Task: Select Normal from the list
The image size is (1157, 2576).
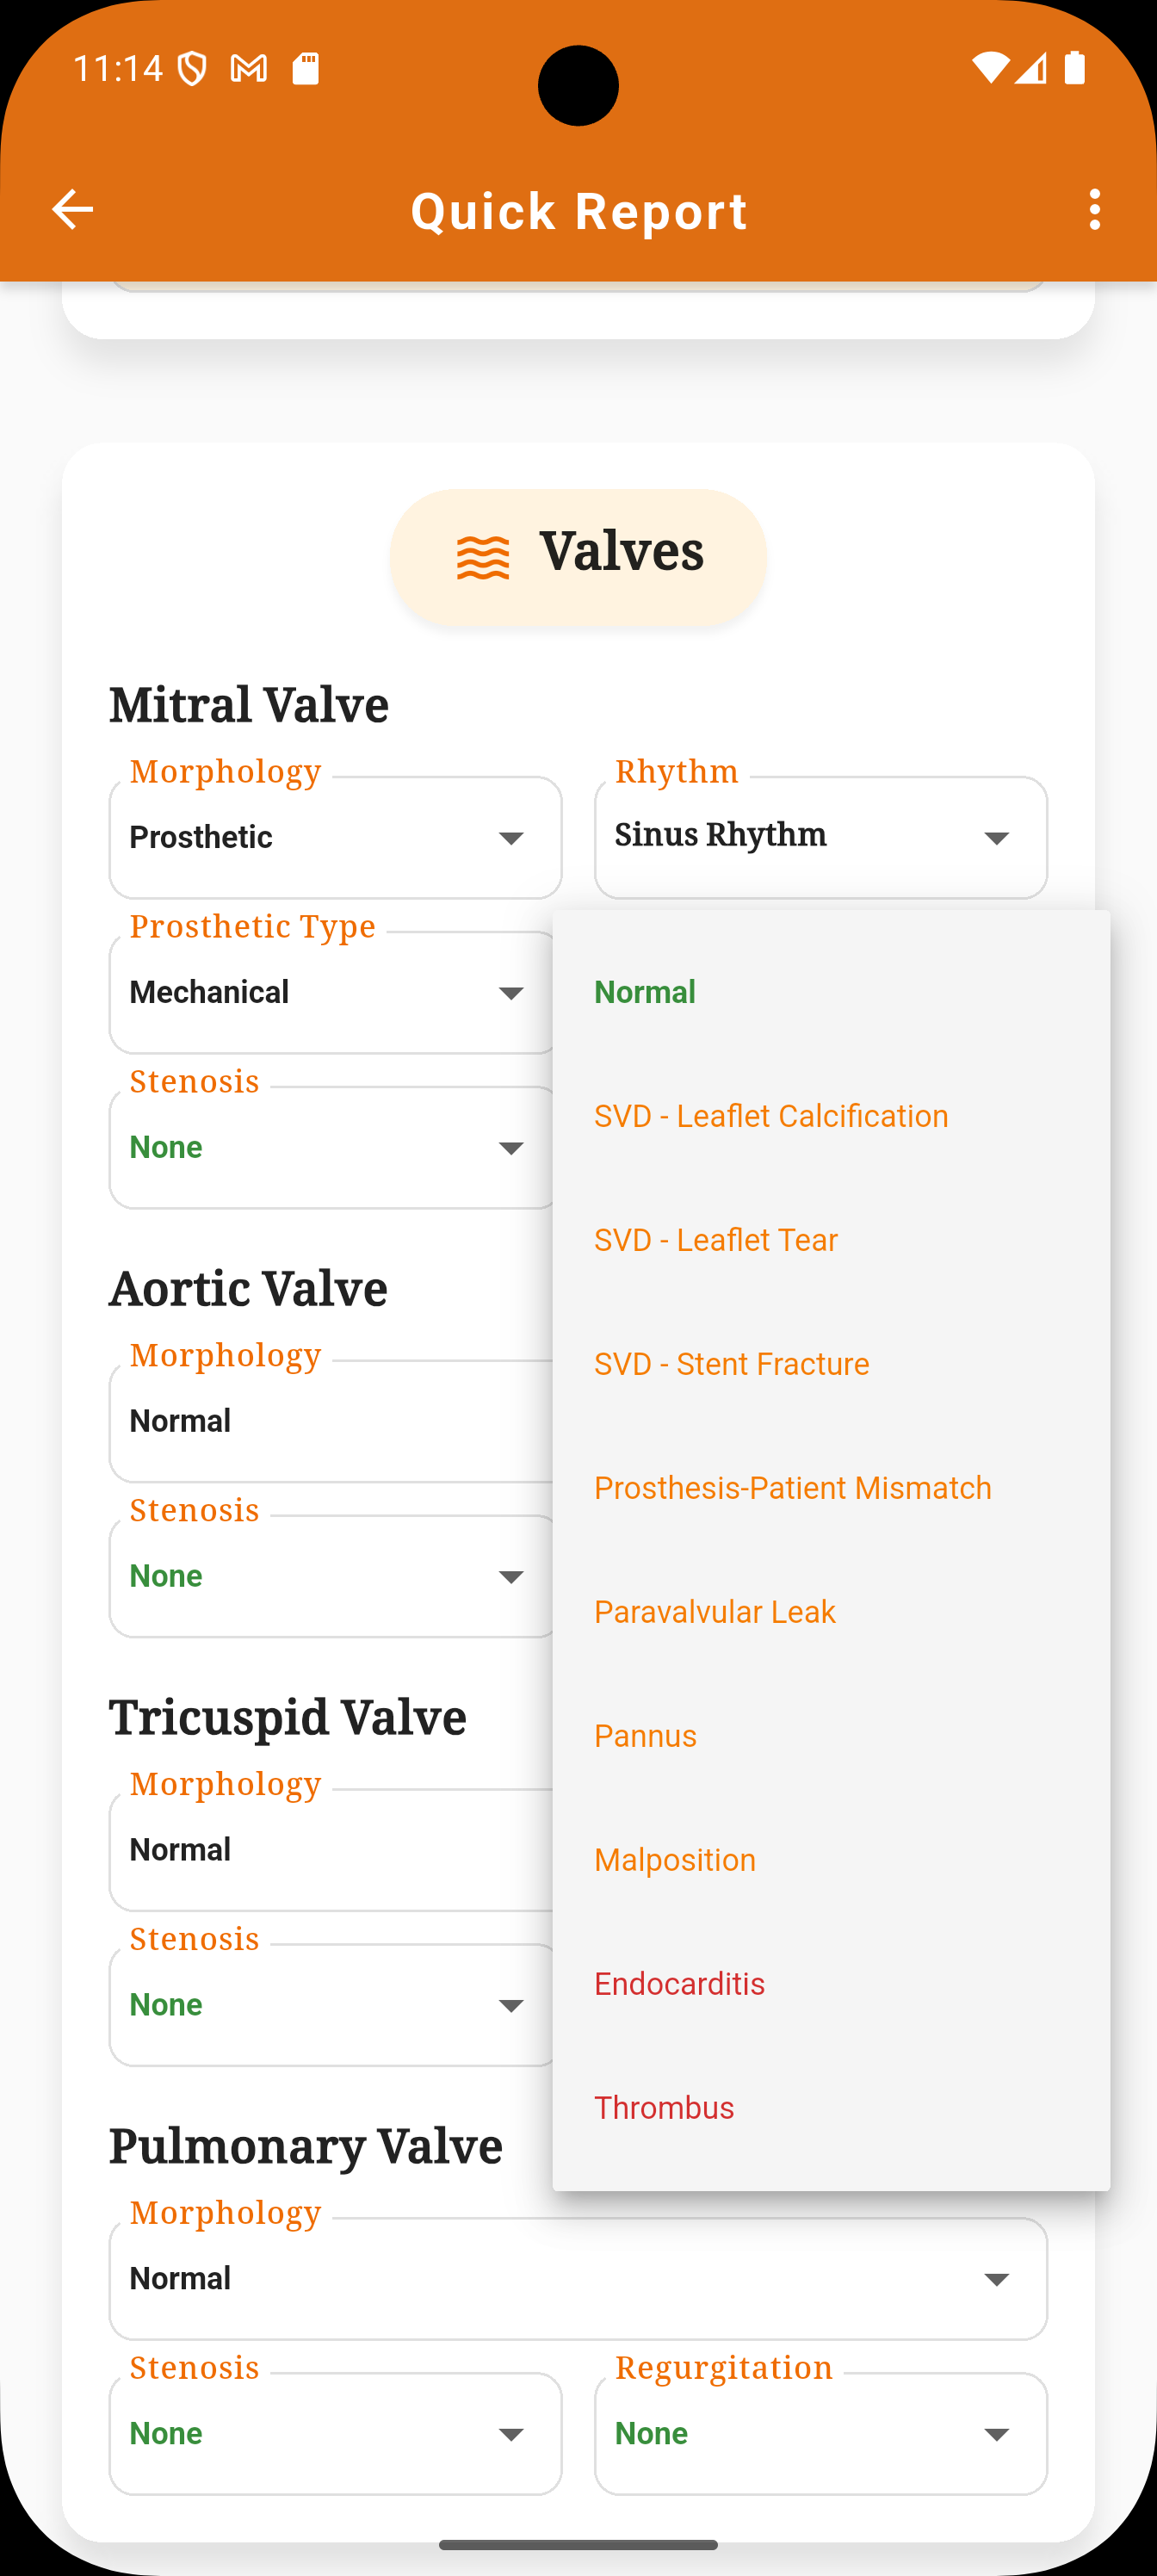Action: [831, 992]
